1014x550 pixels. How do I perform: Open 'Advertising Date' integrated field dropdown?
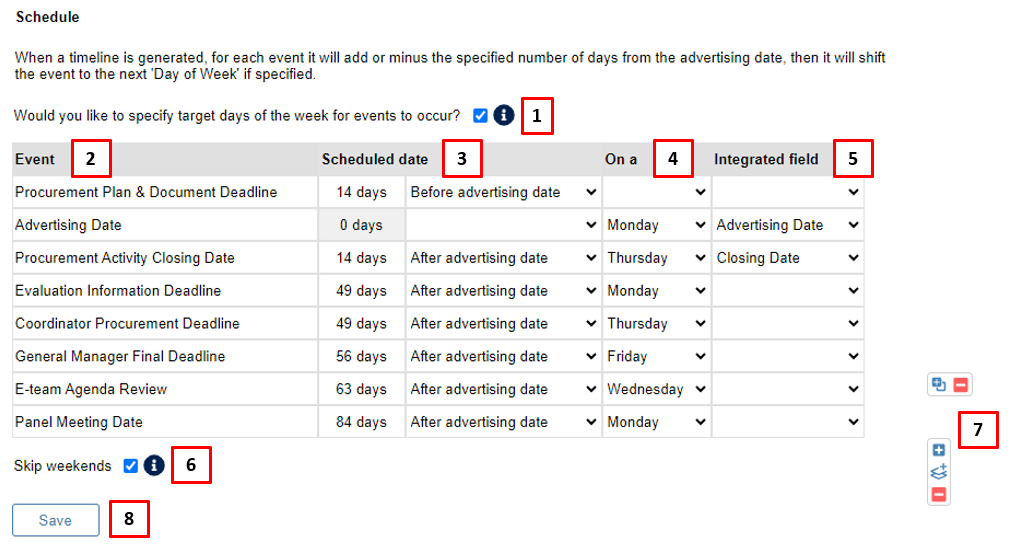click(788, 225)
